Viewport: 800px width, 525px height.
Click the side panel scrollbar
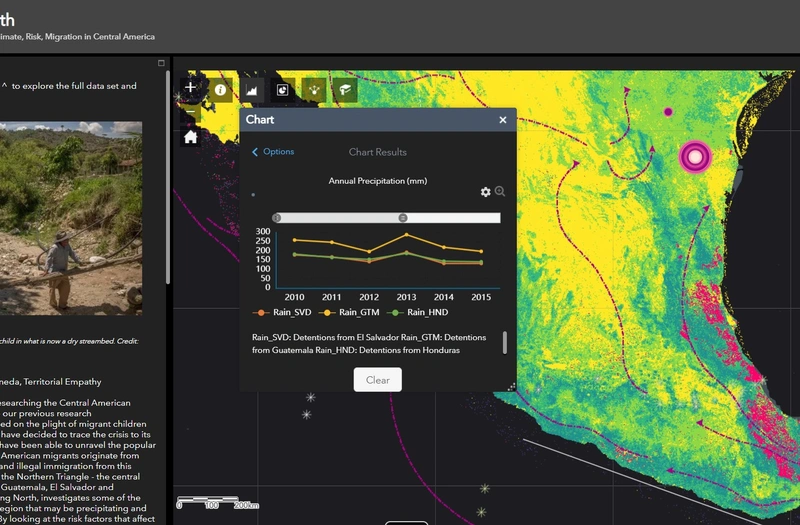[167, 177]
